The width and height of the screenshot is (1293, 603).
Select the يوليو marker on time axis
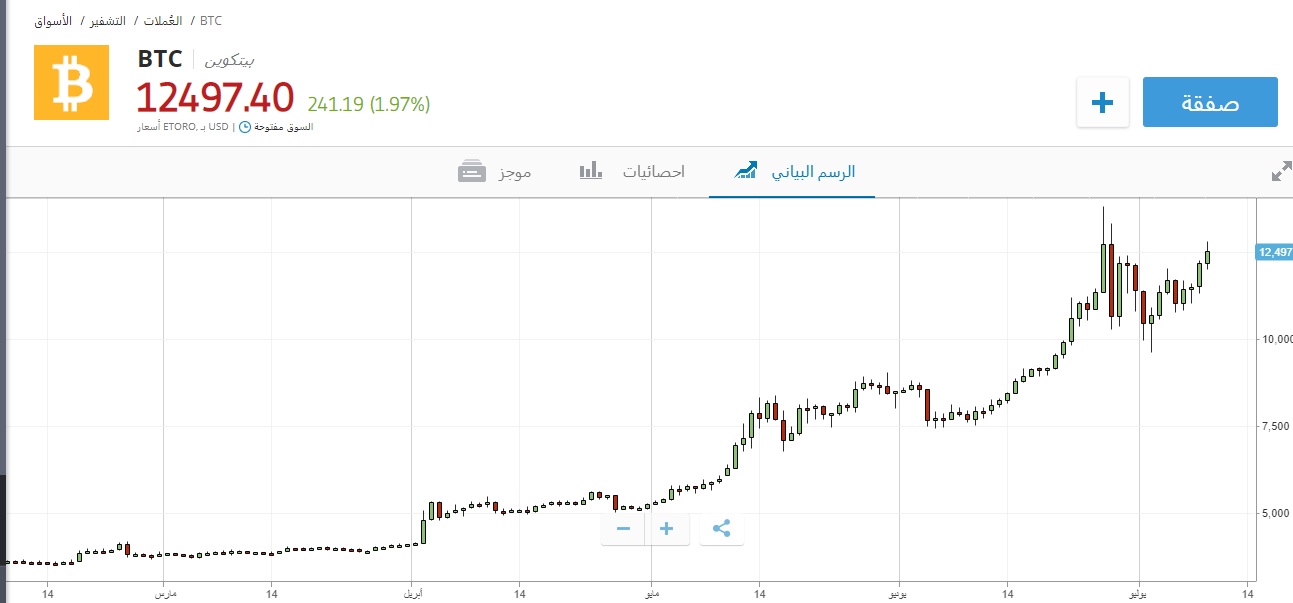(1137, 593)
